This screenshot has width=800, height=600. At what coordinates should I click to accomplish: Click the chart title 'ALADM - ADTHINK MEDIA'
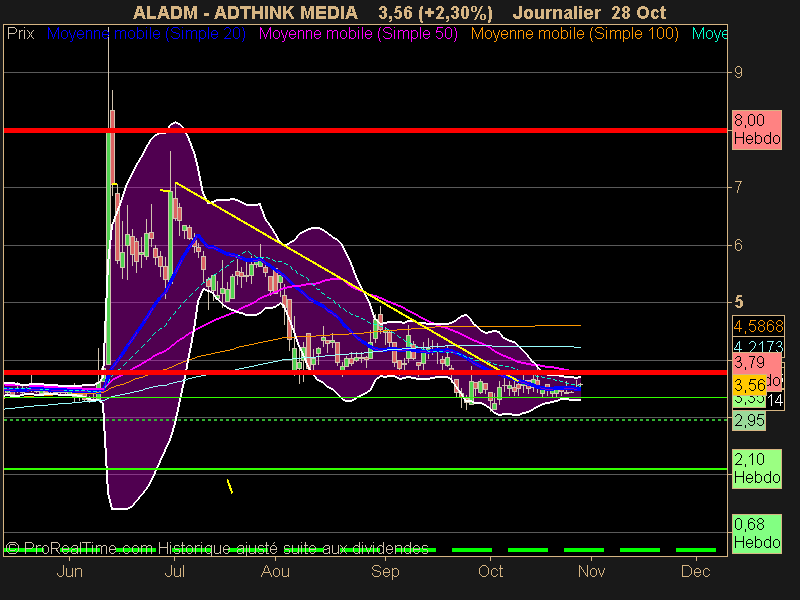pyautogui.click(x=245, y=13)
